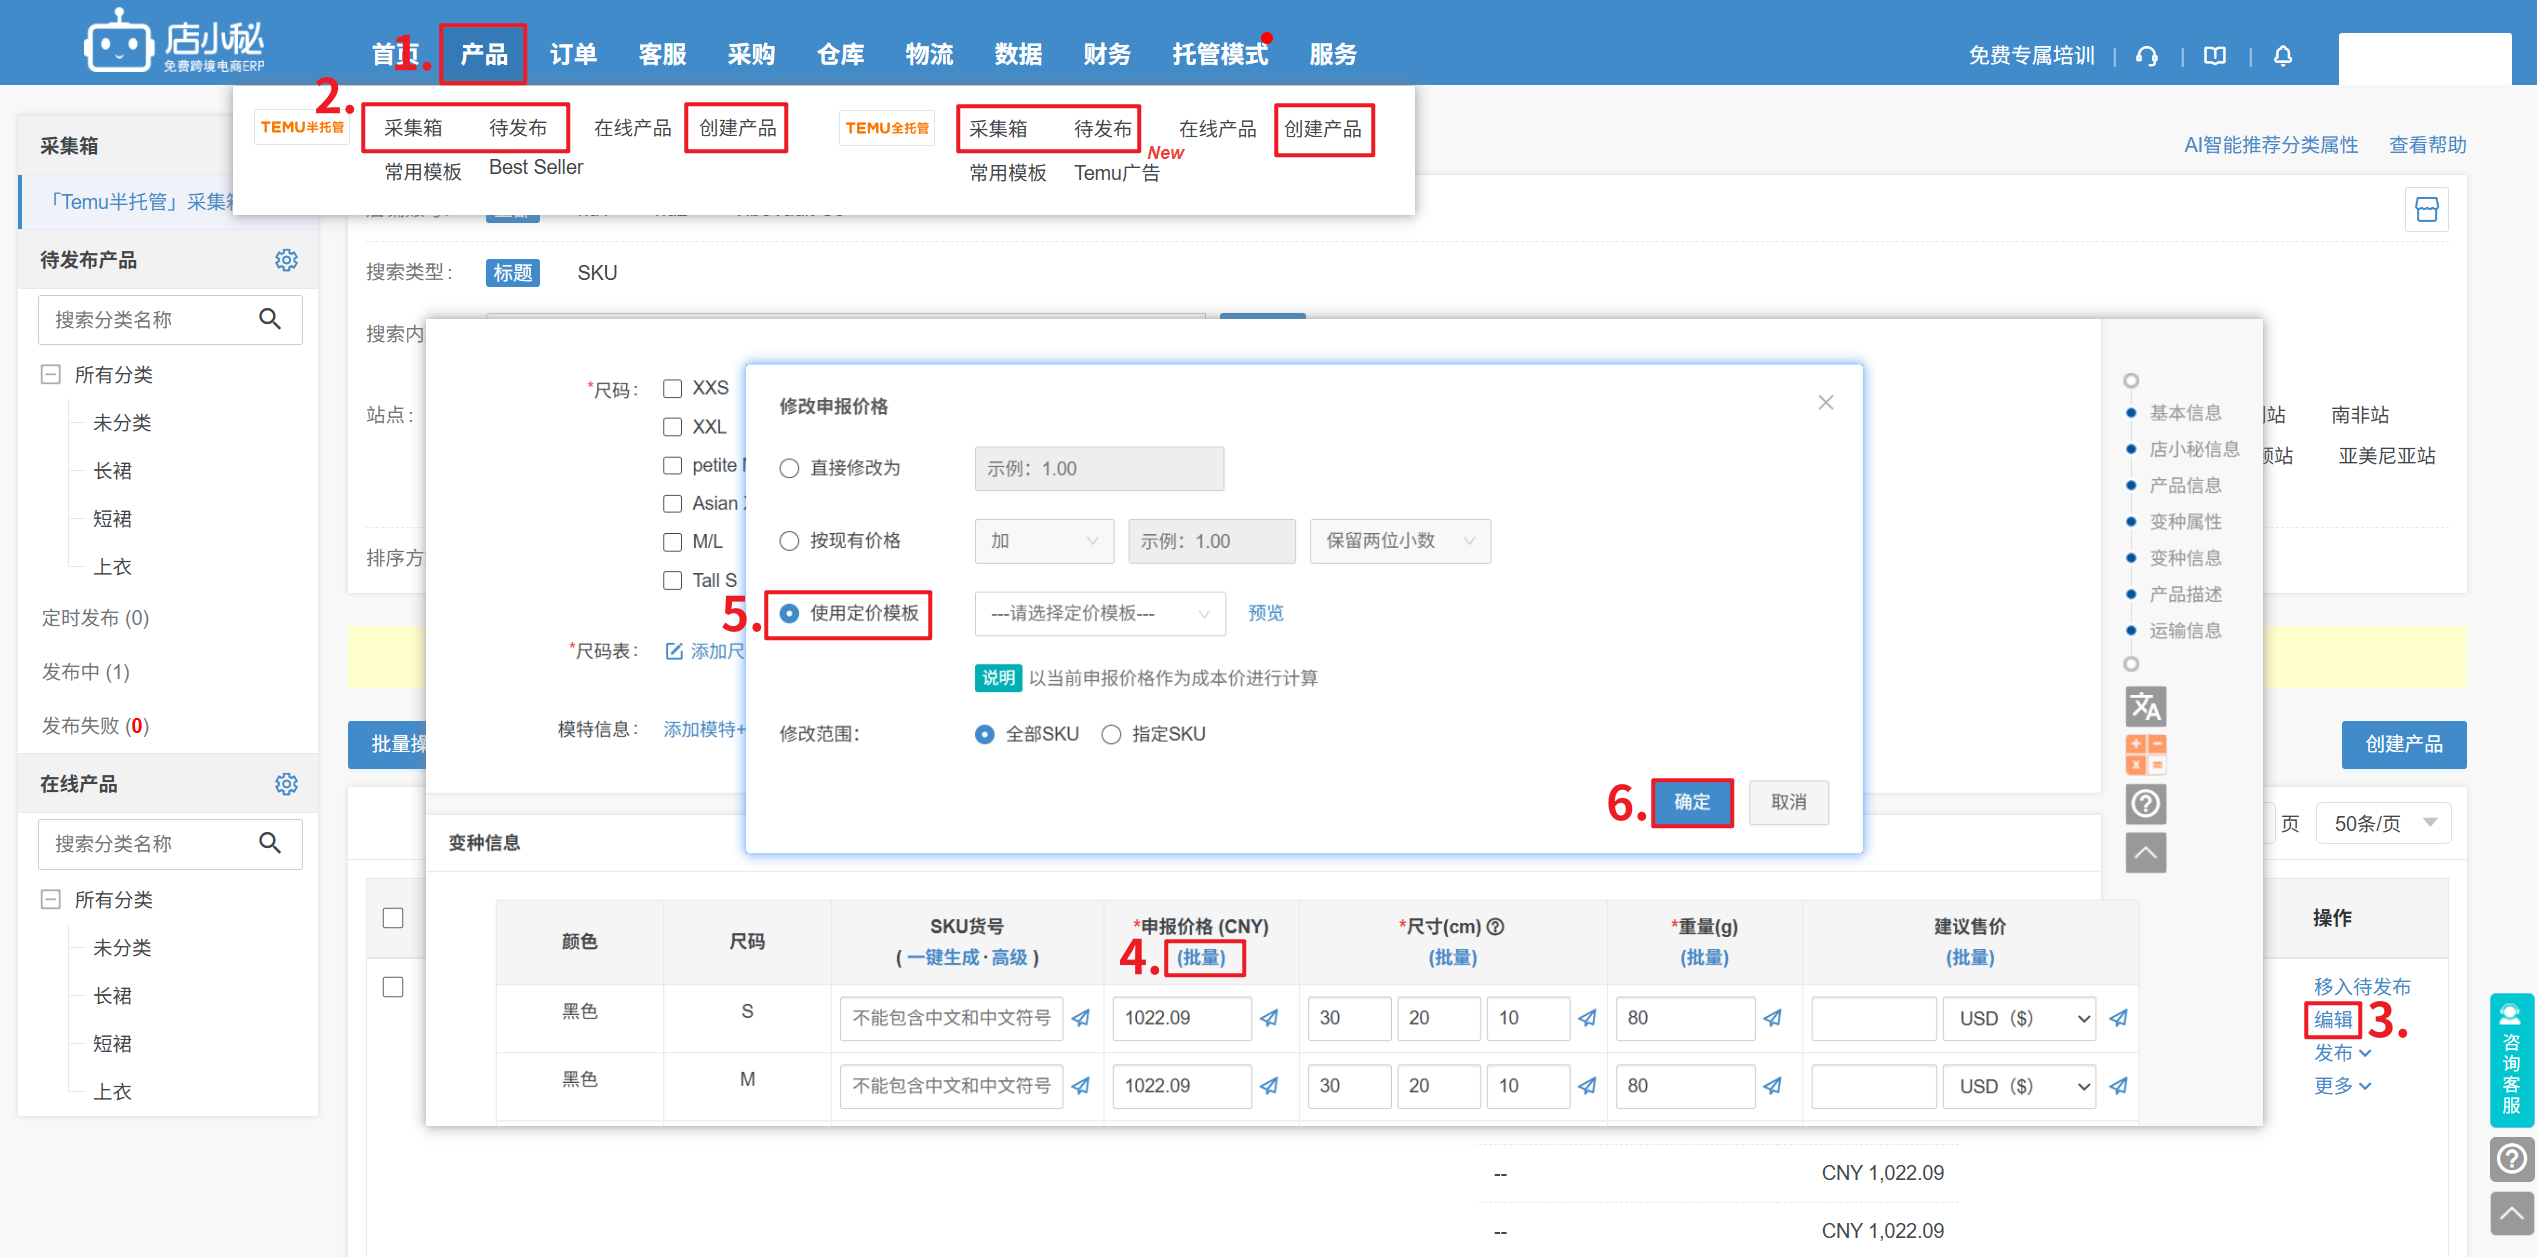
Task: Click the notification bell icon
Action: click(x=2282, y=56)
